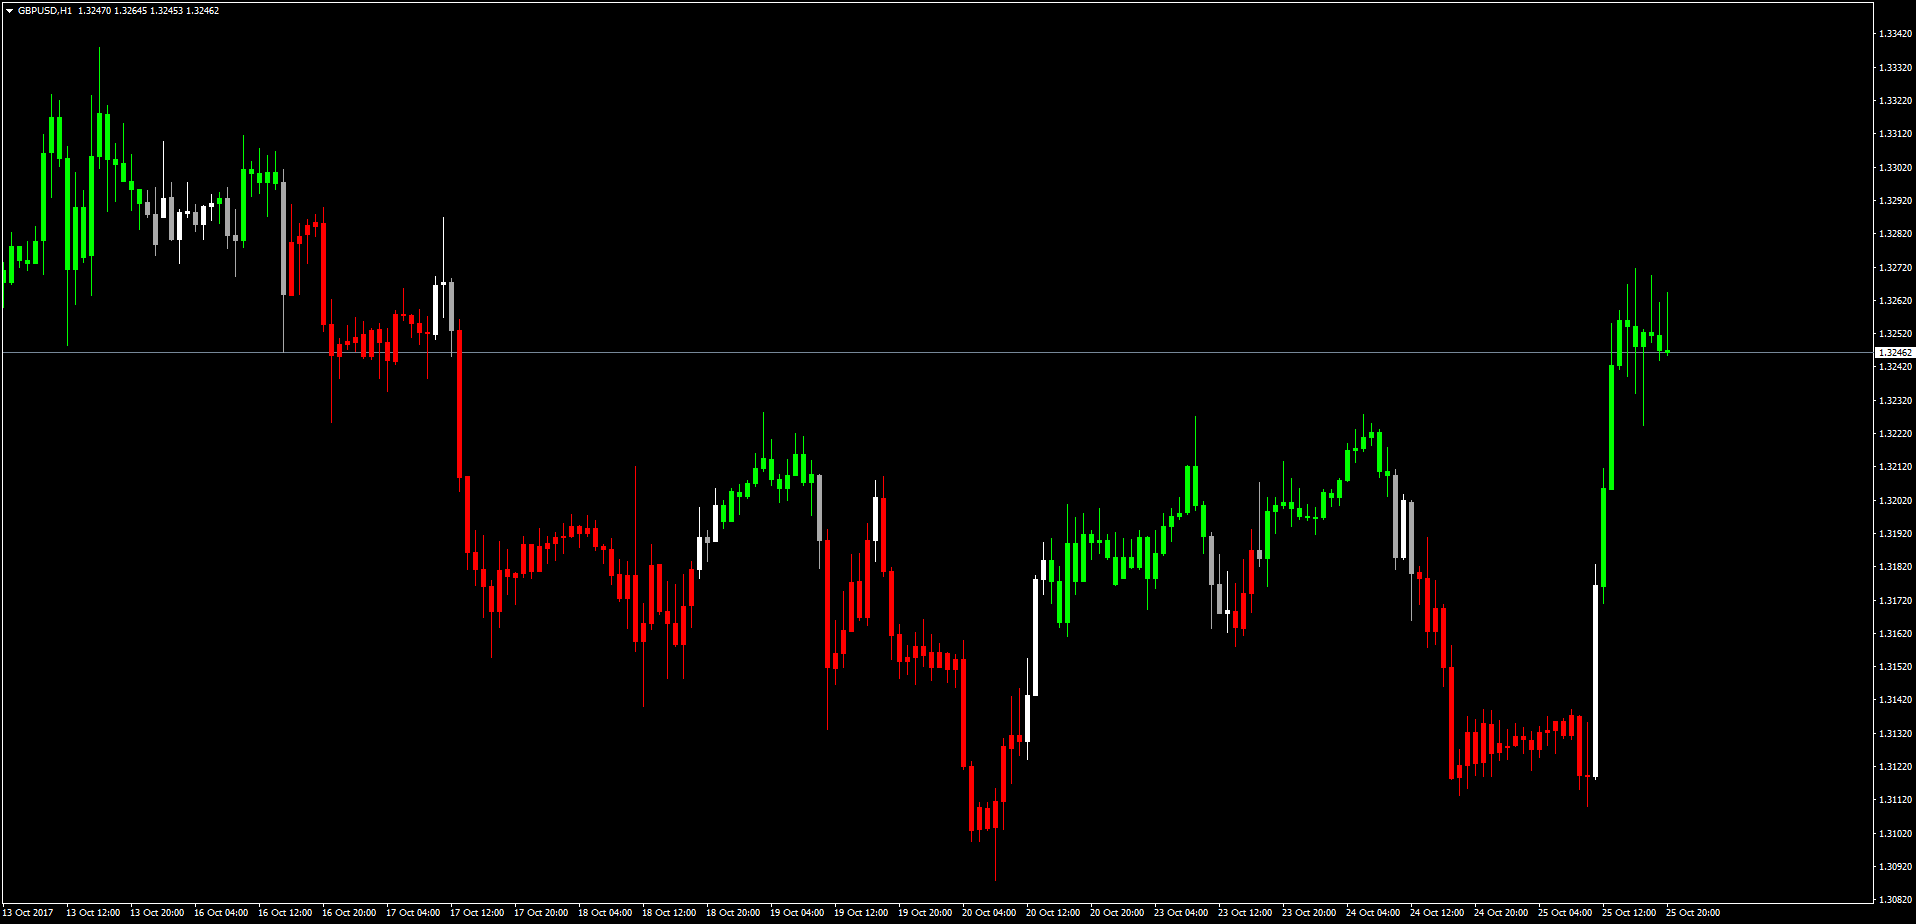Click the 1.31220 price axis label
1916x924 pixels.
click(x=1895, y=767)
